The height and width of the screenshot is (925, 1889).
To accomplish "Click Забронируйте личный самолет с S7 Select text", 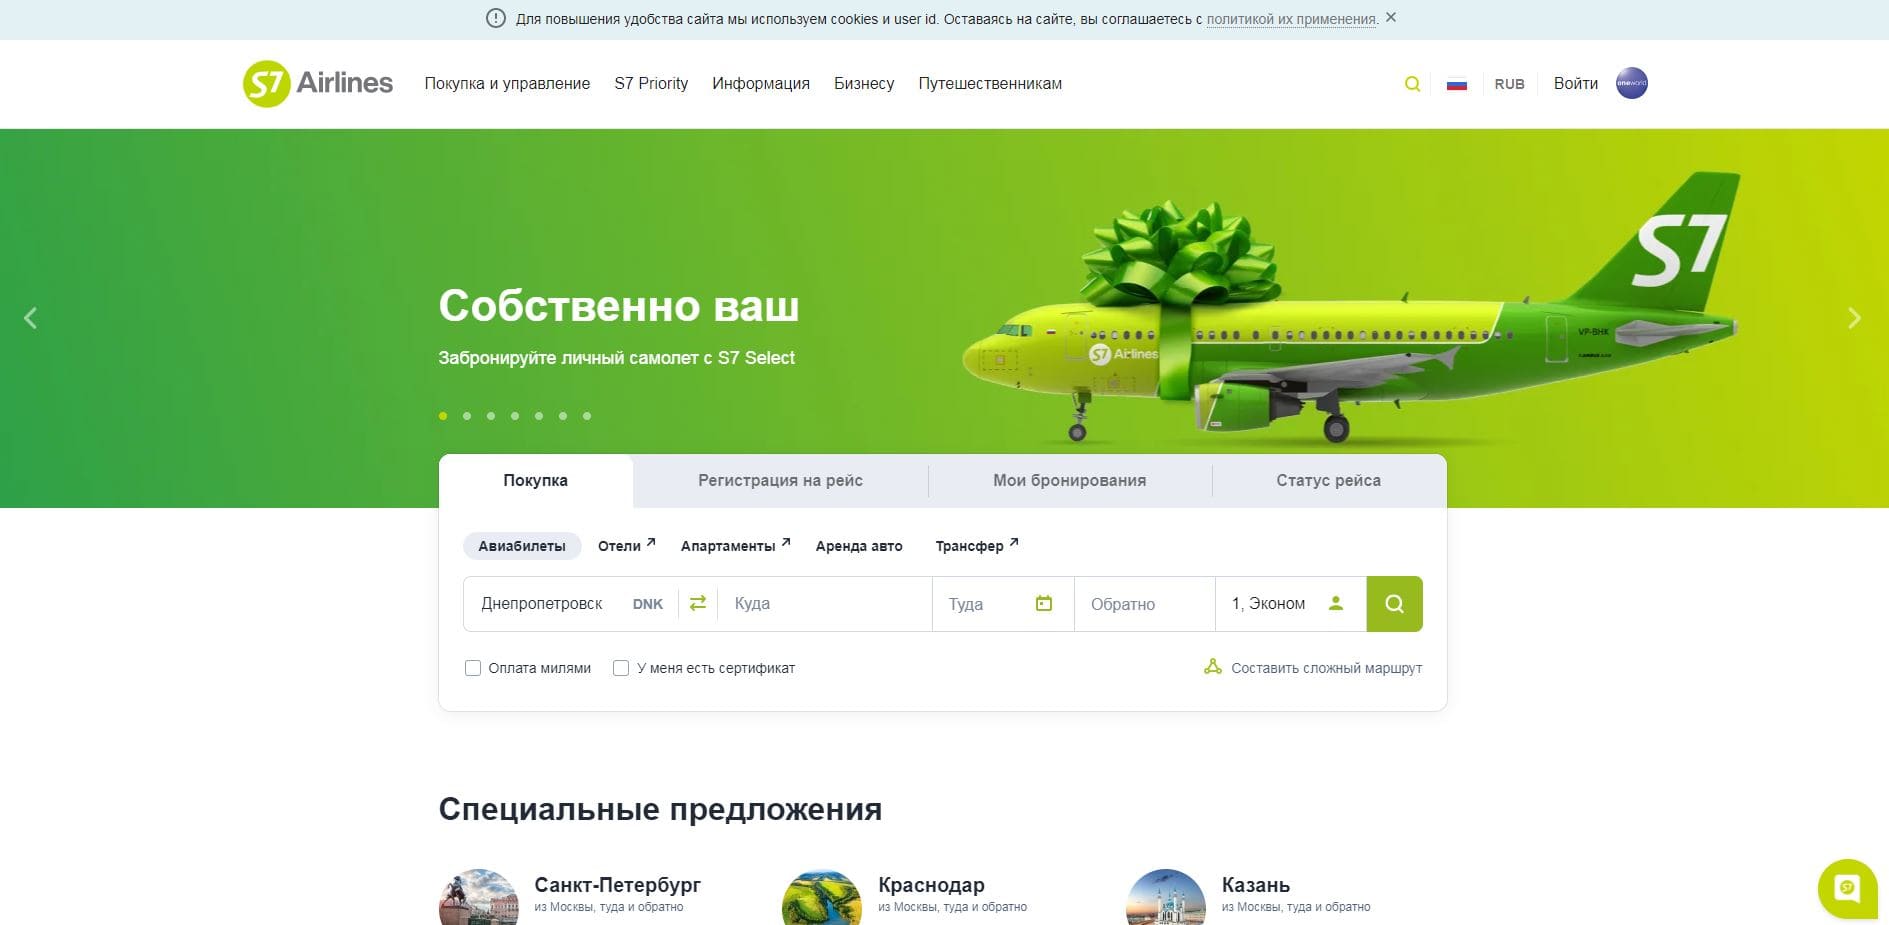I will pyautogui.click(x=617, y=358).
